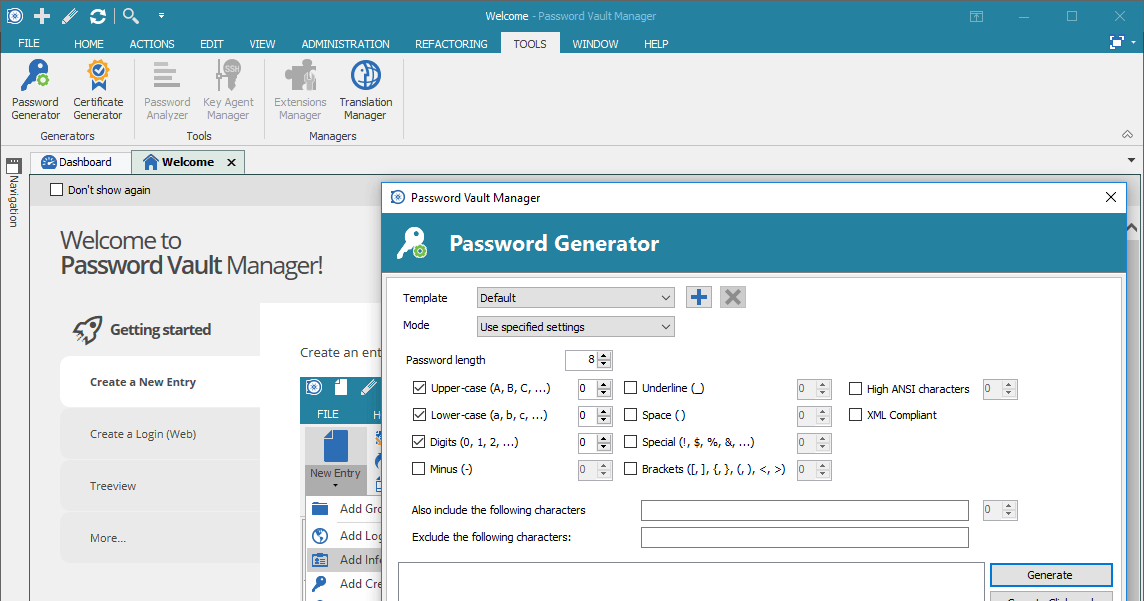This screenshot has height=601, width=1144.
Task: Click the search icon in quick access toolbar
Action: (x=130, y=15)
